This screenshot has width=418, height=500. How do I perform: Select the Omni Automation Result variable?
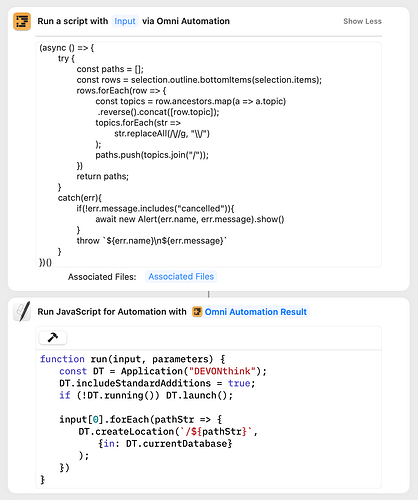point(256,312)
